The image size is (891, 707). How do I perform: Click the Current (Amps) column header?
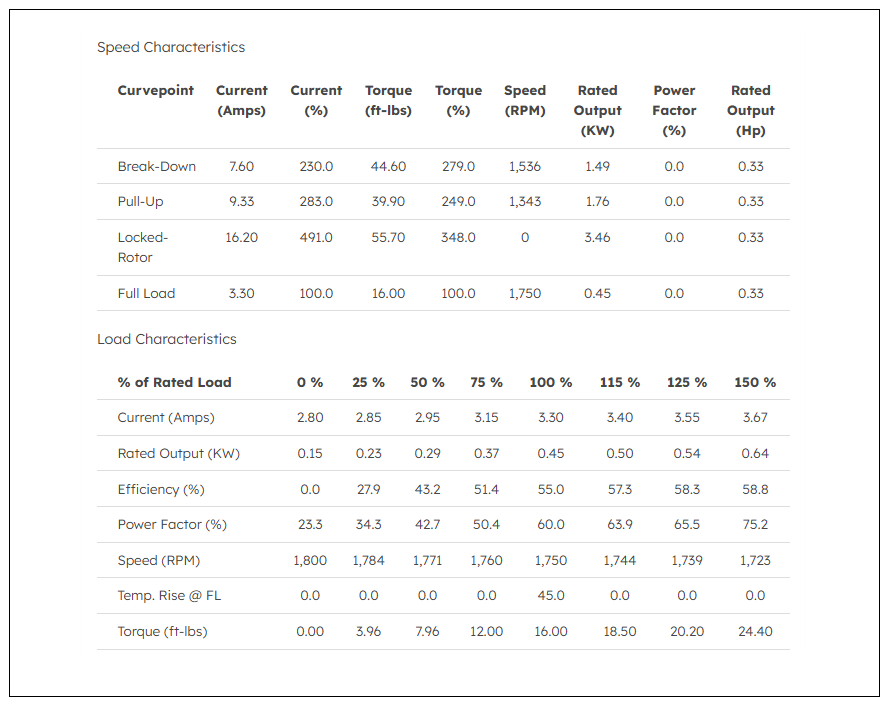click(x=242, y=101)
